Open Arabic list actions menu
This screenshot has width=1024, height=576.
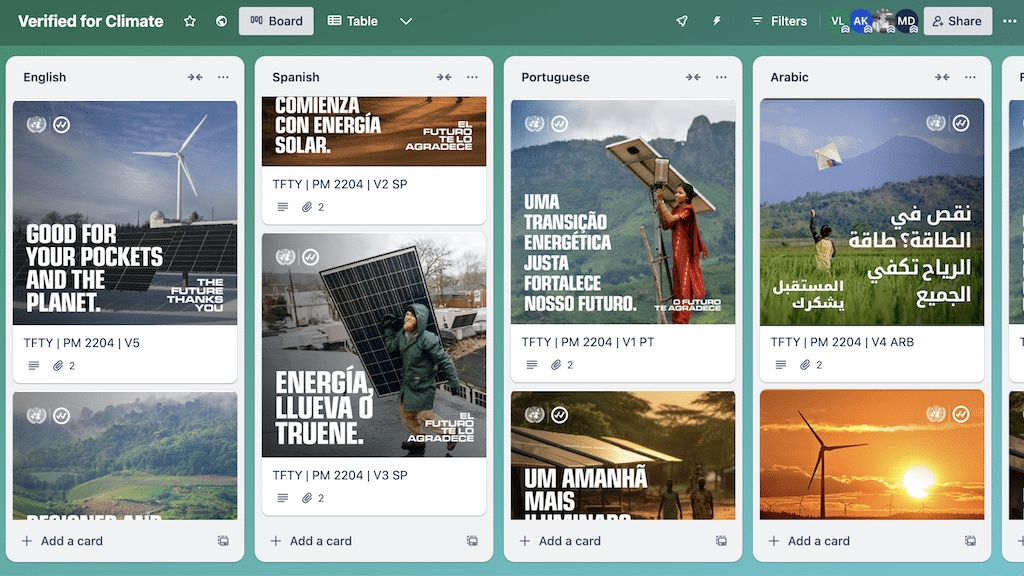click(970, 77)
